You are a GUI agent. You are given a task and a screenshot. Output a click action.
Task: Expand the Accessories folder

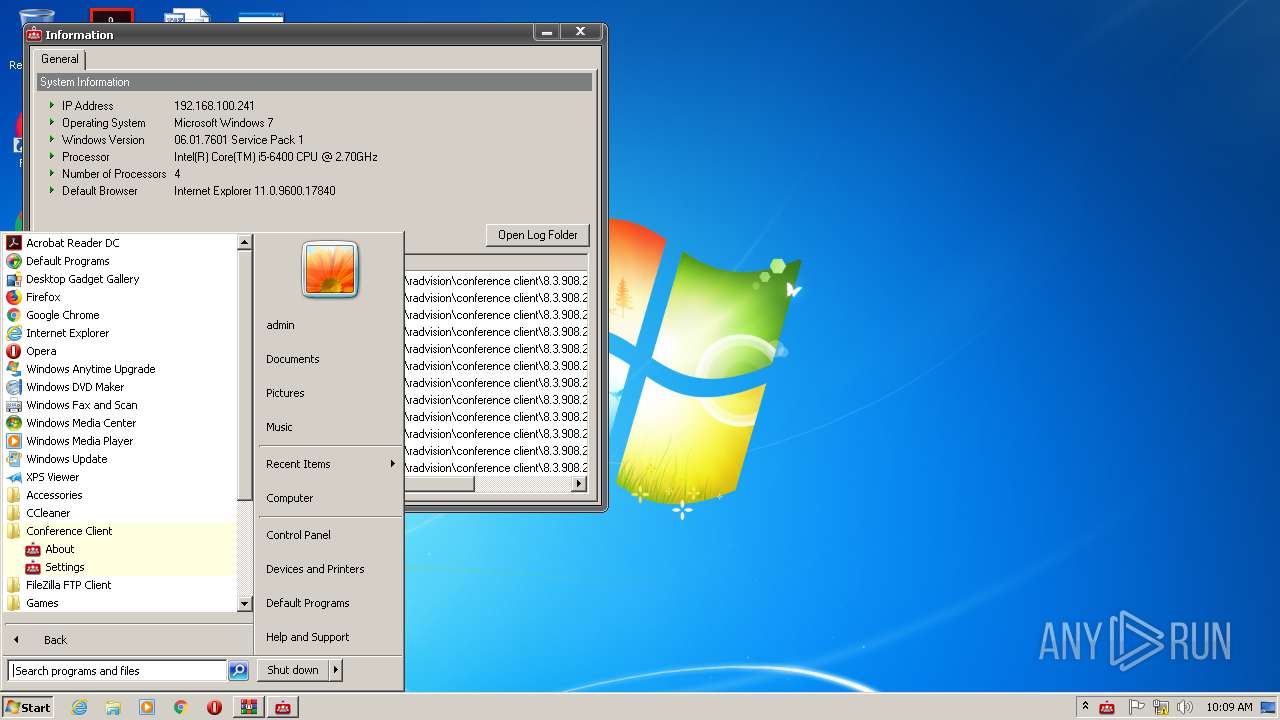(x=54, y=495)
